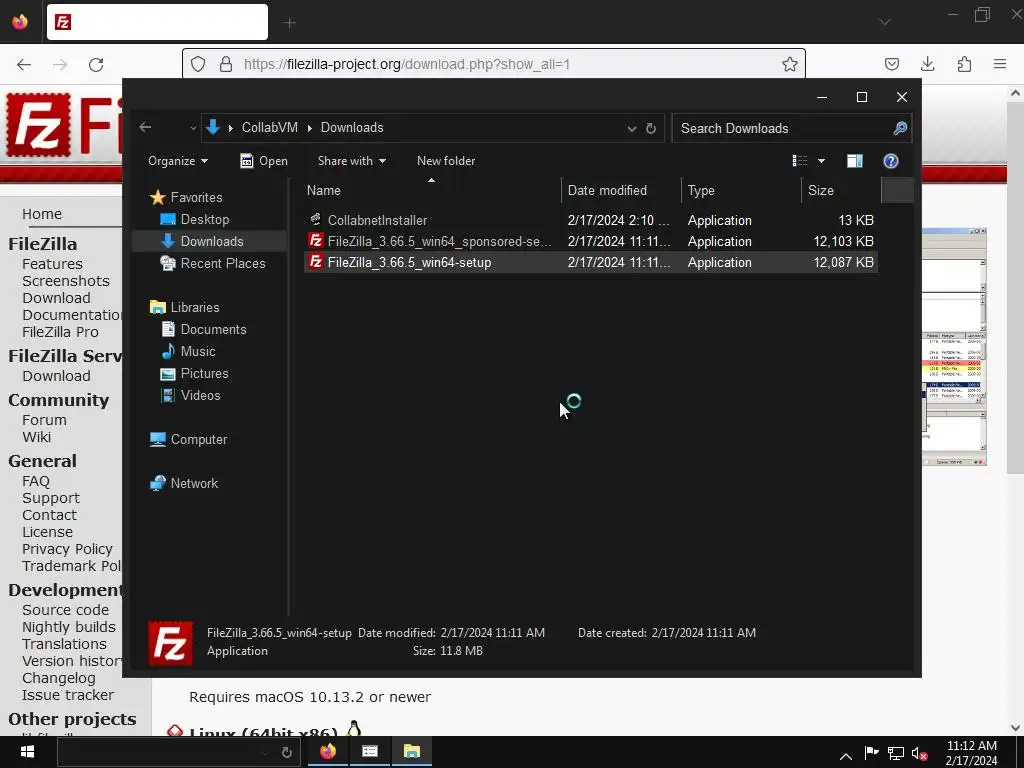1024x768 pixels.
Task: Click the site security padlock icon
Action: tap(226, 64)
